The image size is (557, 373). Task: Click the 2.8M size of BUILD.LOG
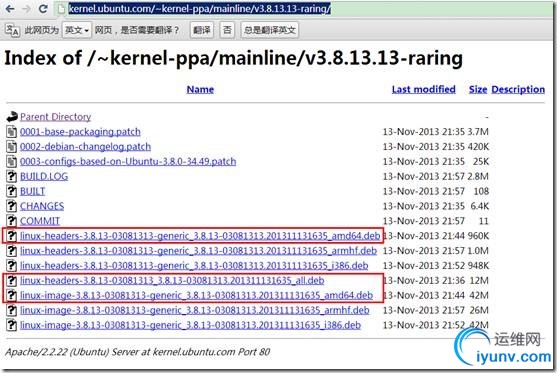[478, 176]
